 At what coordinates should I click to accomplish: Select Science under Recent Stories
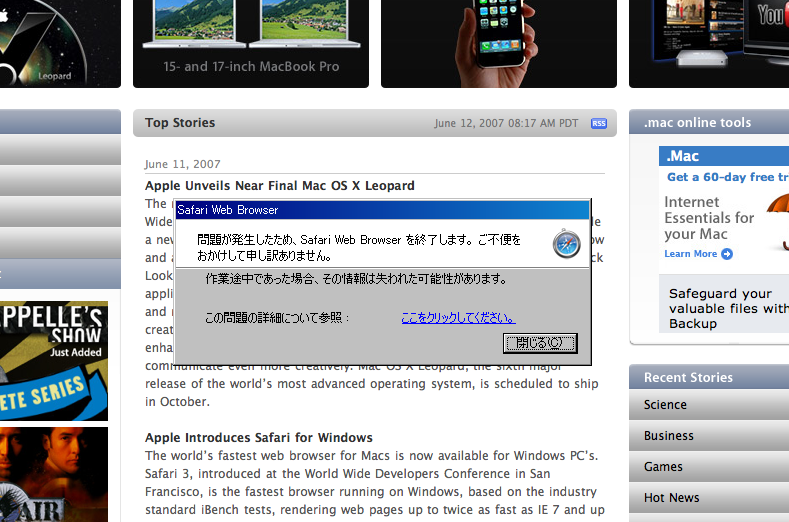[x=709, y=404]
